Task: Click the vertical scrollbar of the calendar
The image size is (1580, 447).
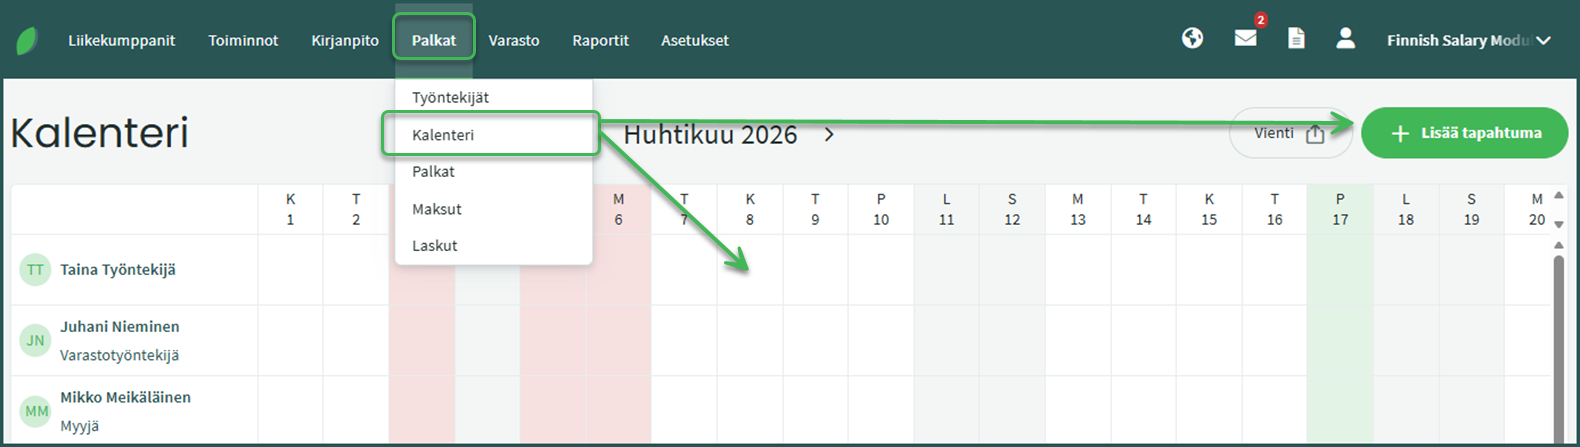Action: (1558, 340)
